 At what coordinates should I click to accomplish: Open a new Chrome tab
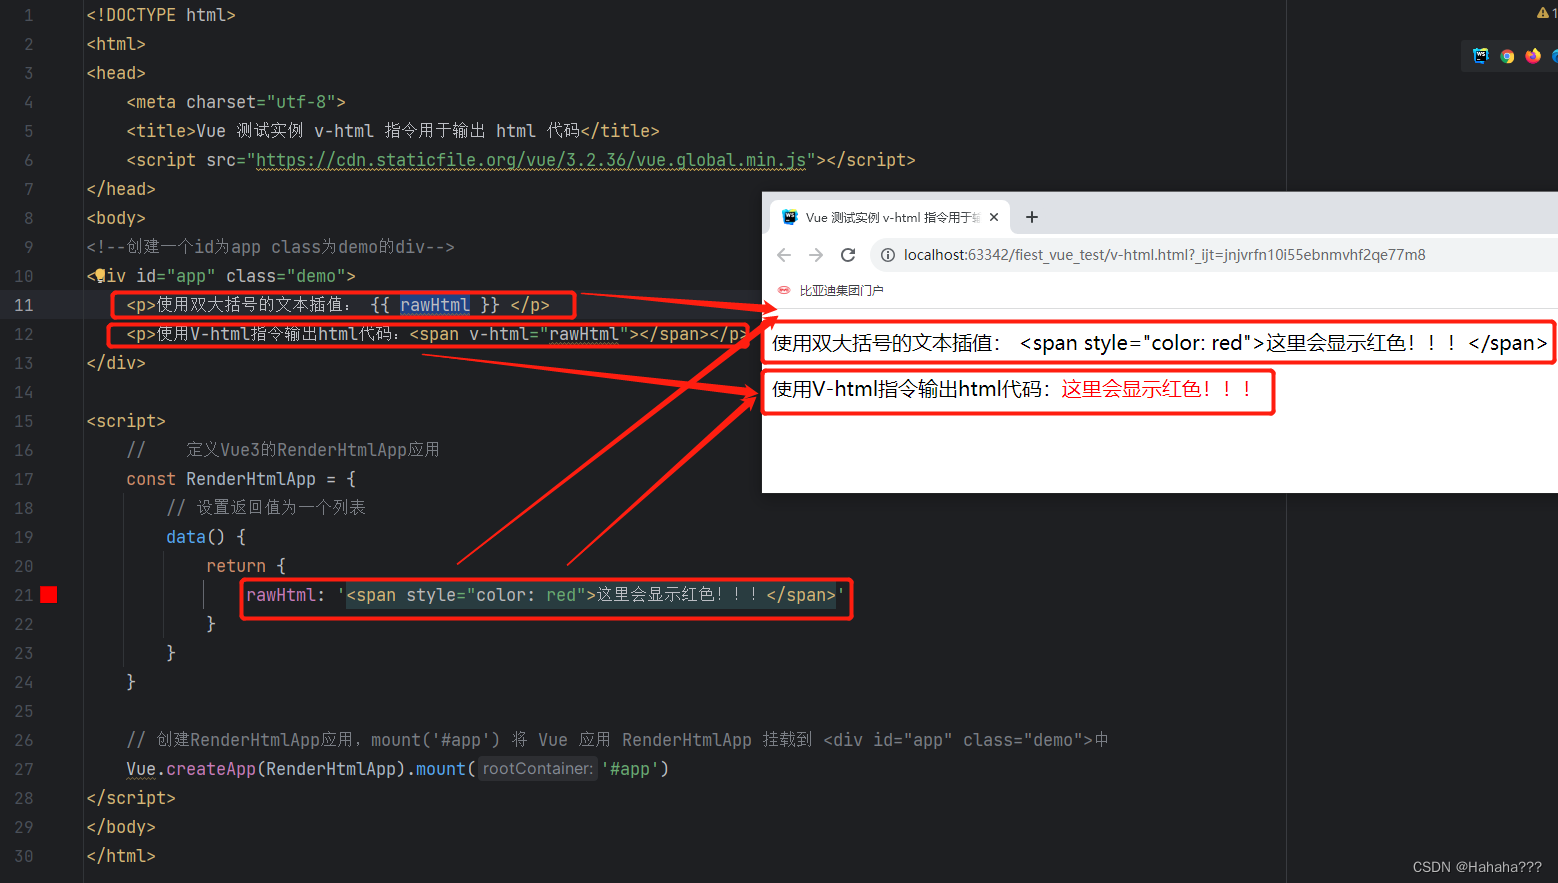[x=1032, y=217]
